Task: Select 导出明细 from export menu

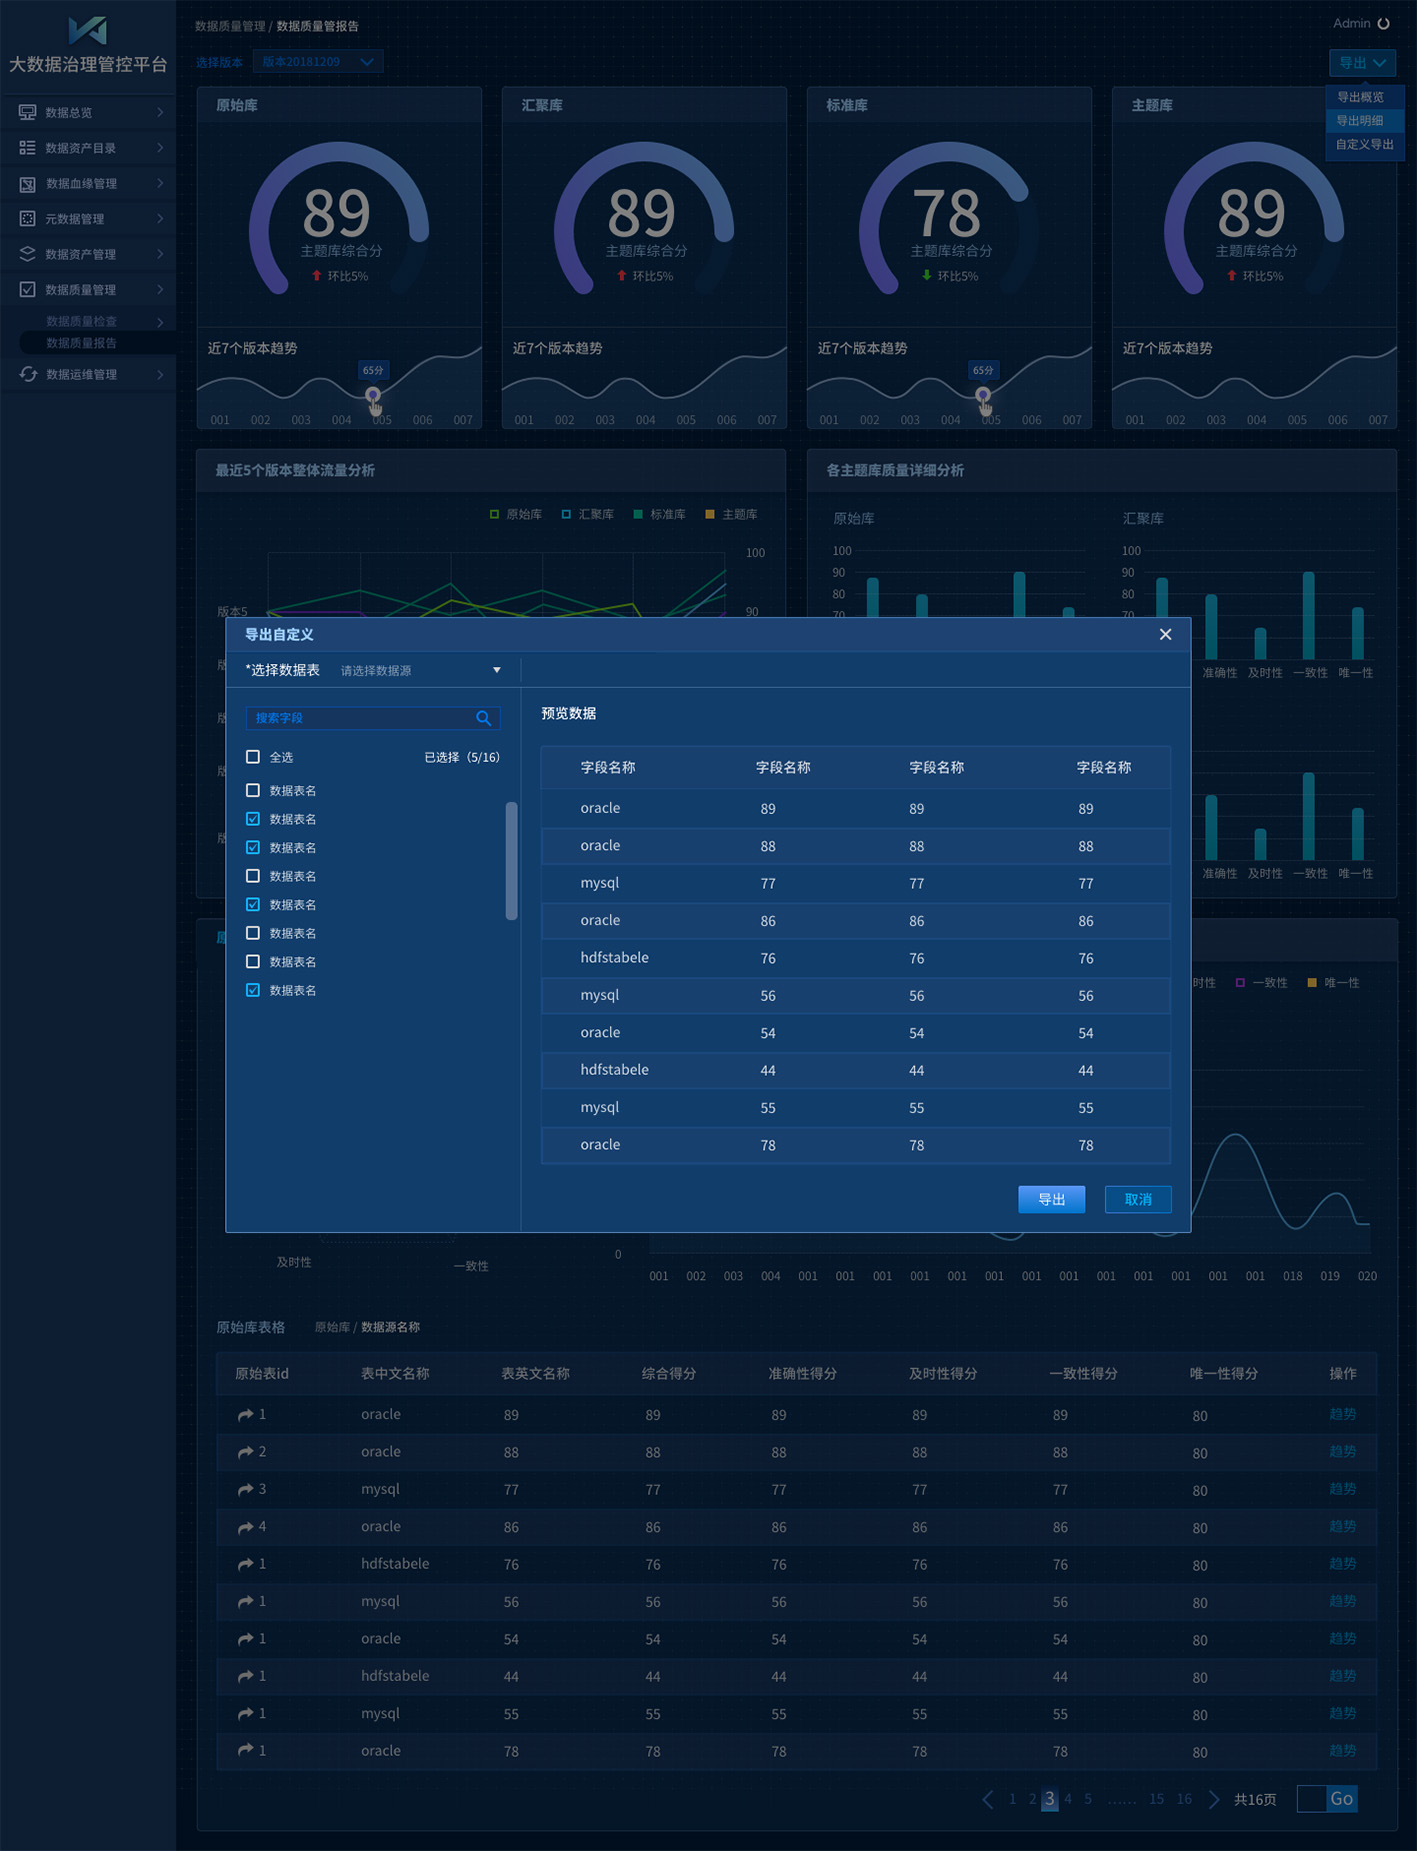Action: [1360, 121]
